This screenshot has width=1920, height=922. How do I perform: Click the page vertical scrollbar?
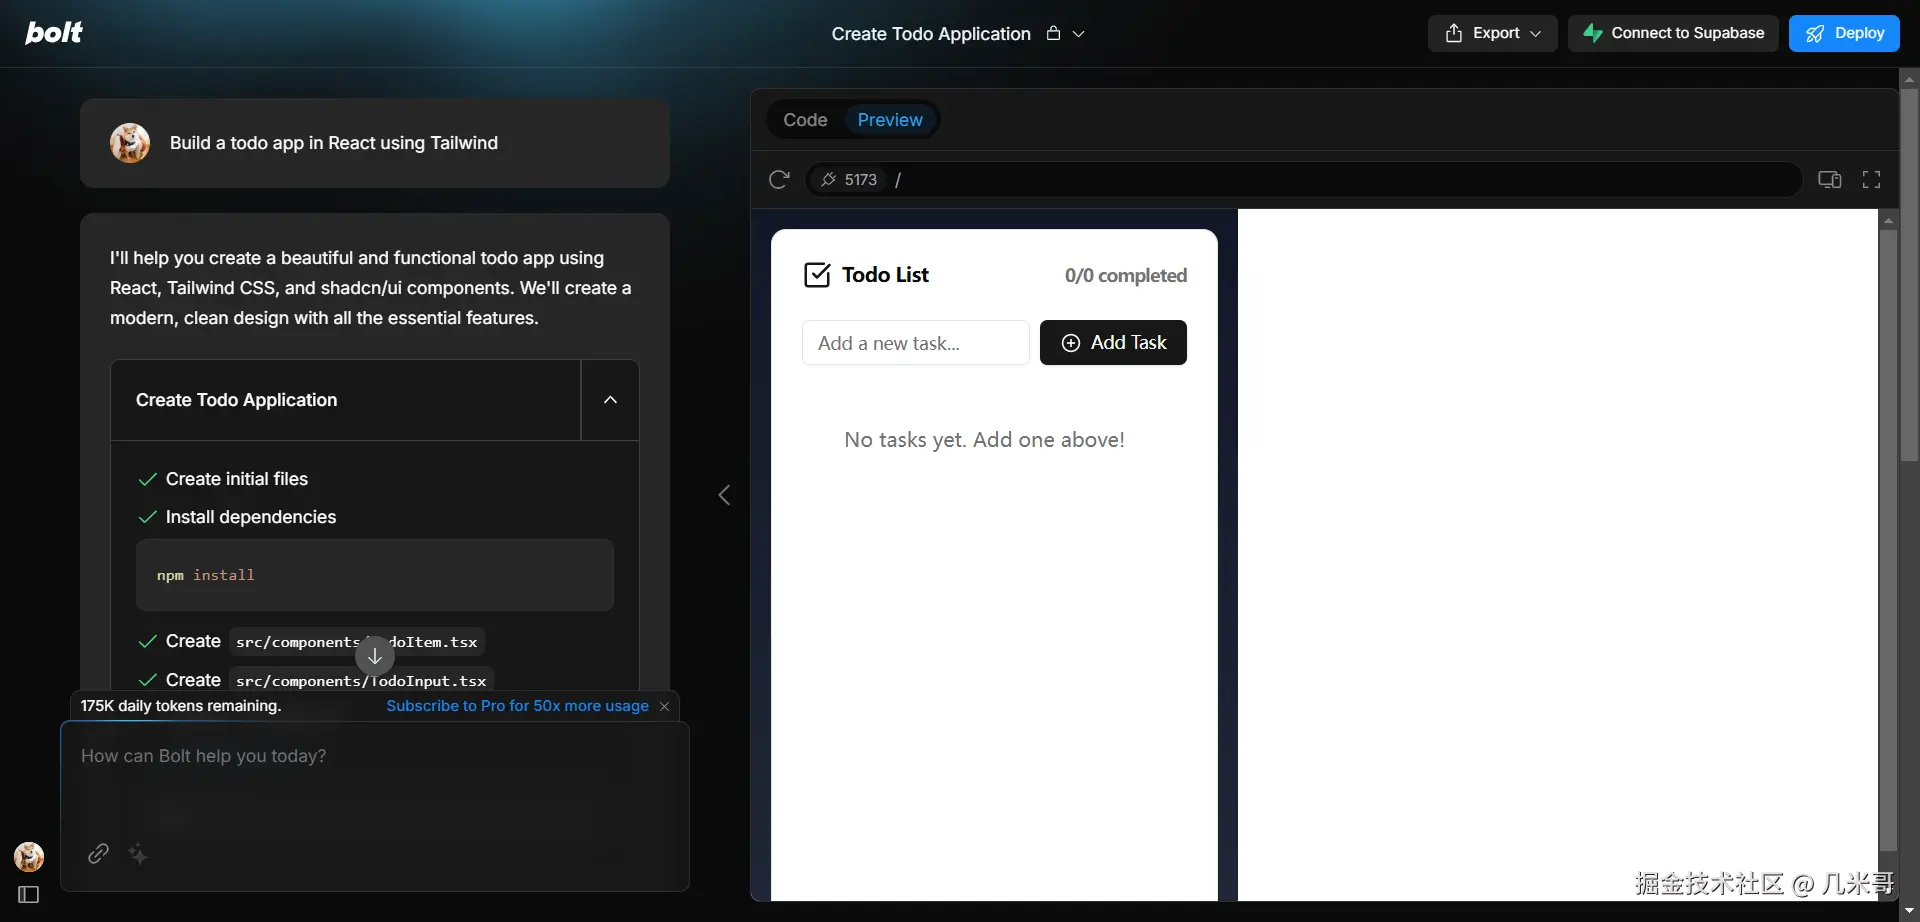pyautogui.click(x=1909, y=275)
